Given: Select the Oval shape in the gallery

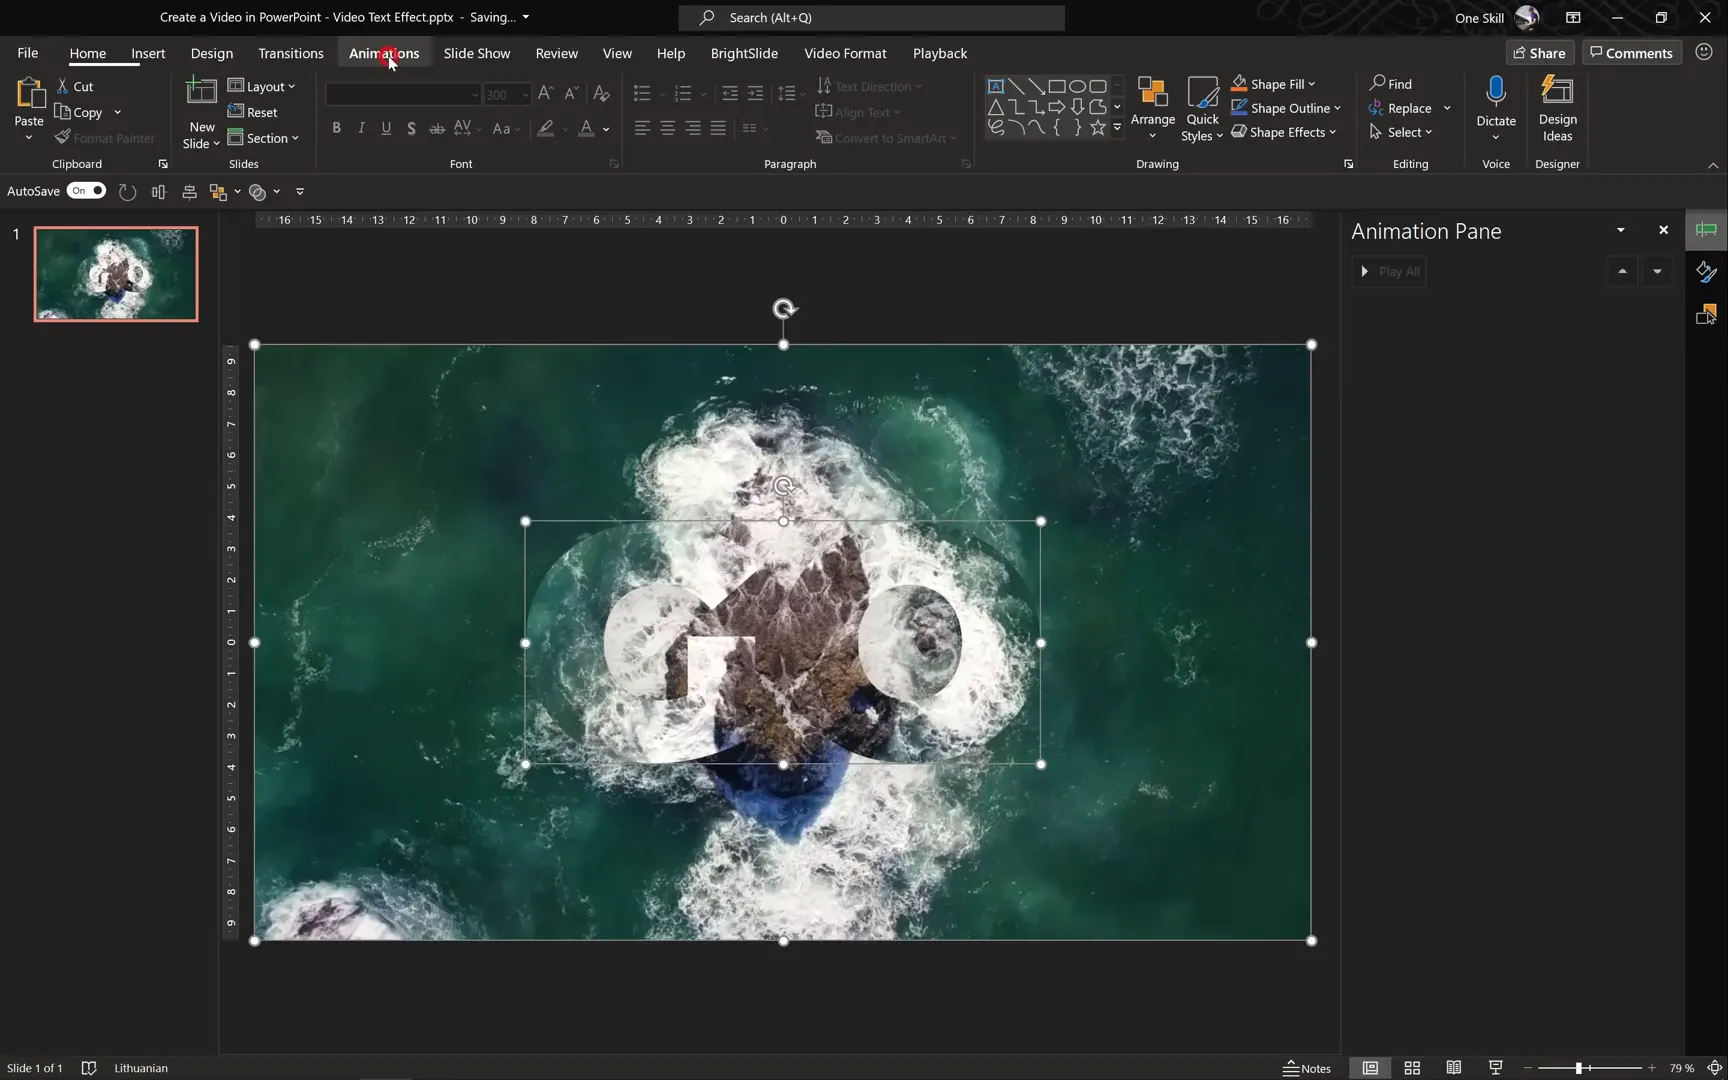Looking at the screenshot, I should (x=1078, y=86).
